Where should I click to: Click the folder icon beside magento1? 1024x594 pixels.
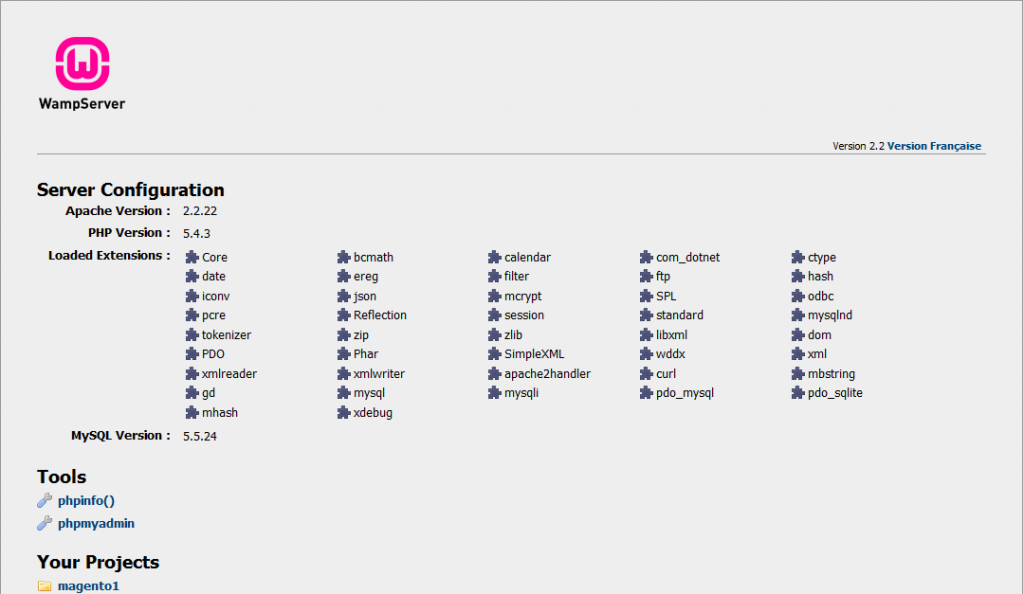click(44, 586)
